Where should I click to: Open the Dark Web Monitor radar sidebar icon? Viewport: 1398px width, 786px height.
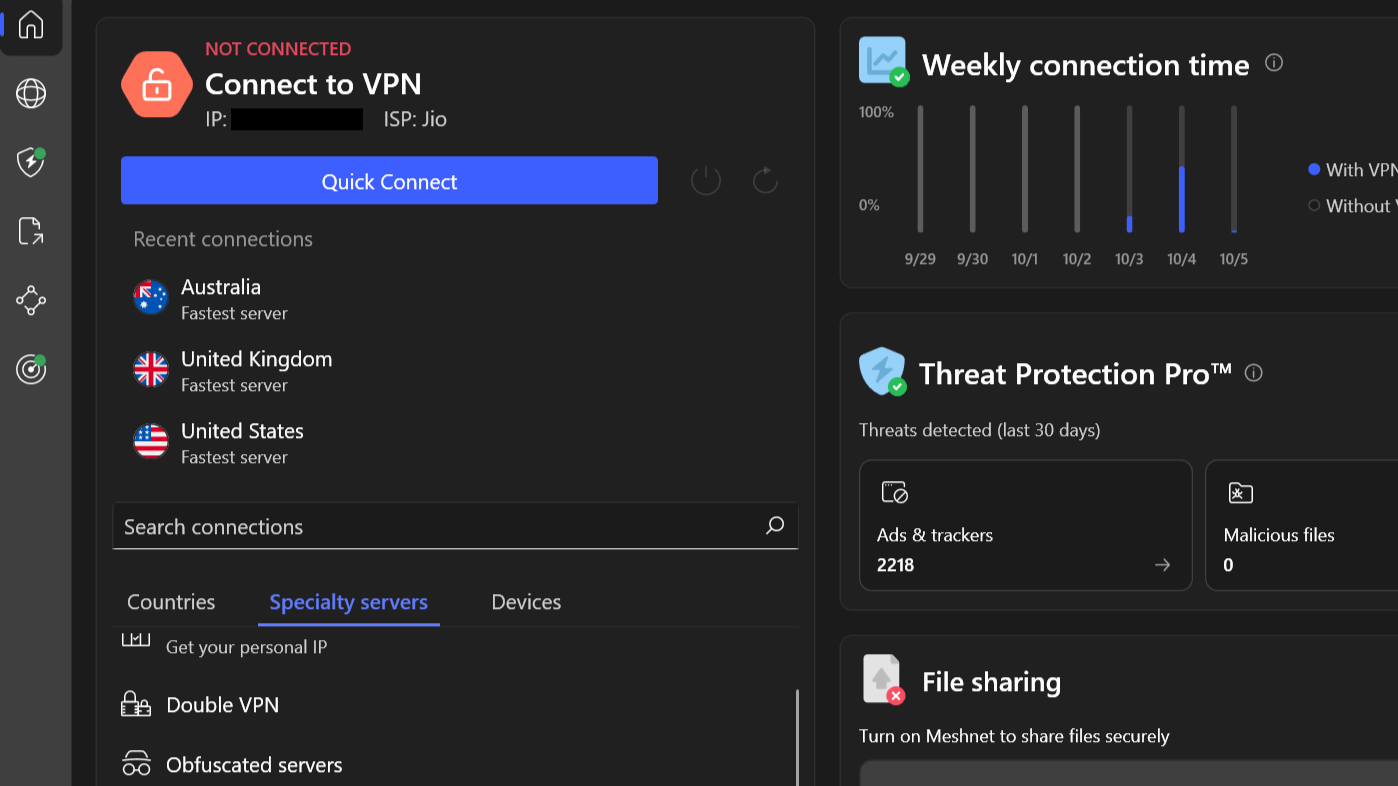point(31,369)
